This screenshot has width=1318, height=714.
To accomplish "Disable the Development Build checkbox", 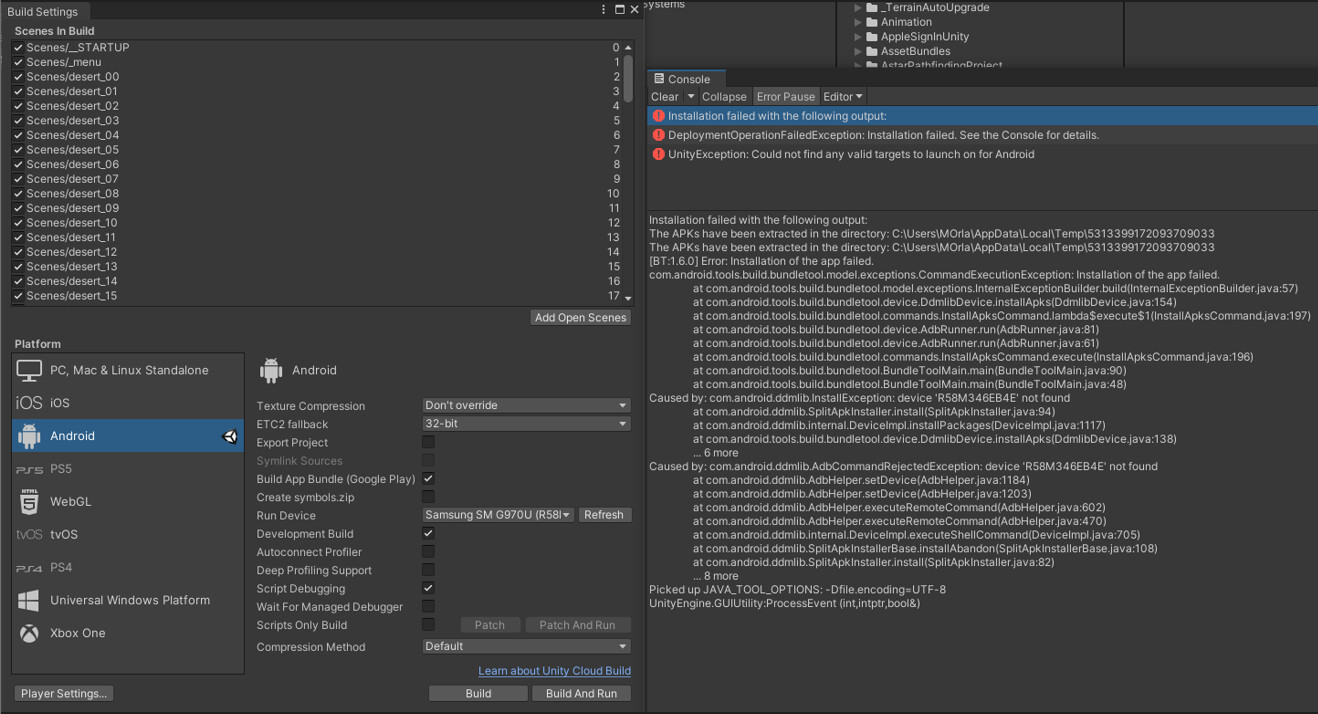I will (x=428, y=533).
